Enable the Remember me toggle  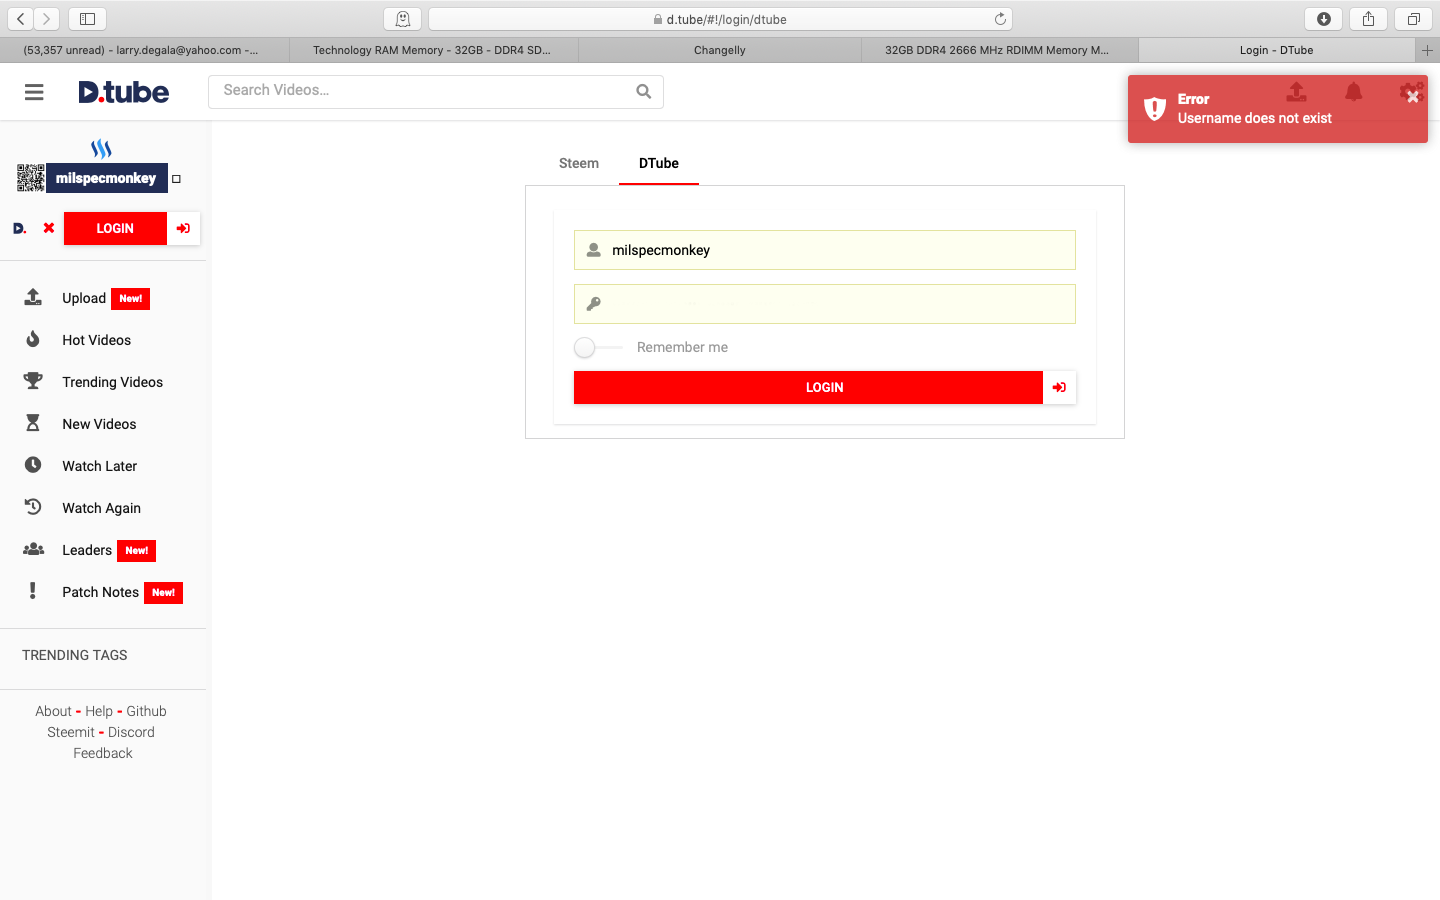click(597, 347)
